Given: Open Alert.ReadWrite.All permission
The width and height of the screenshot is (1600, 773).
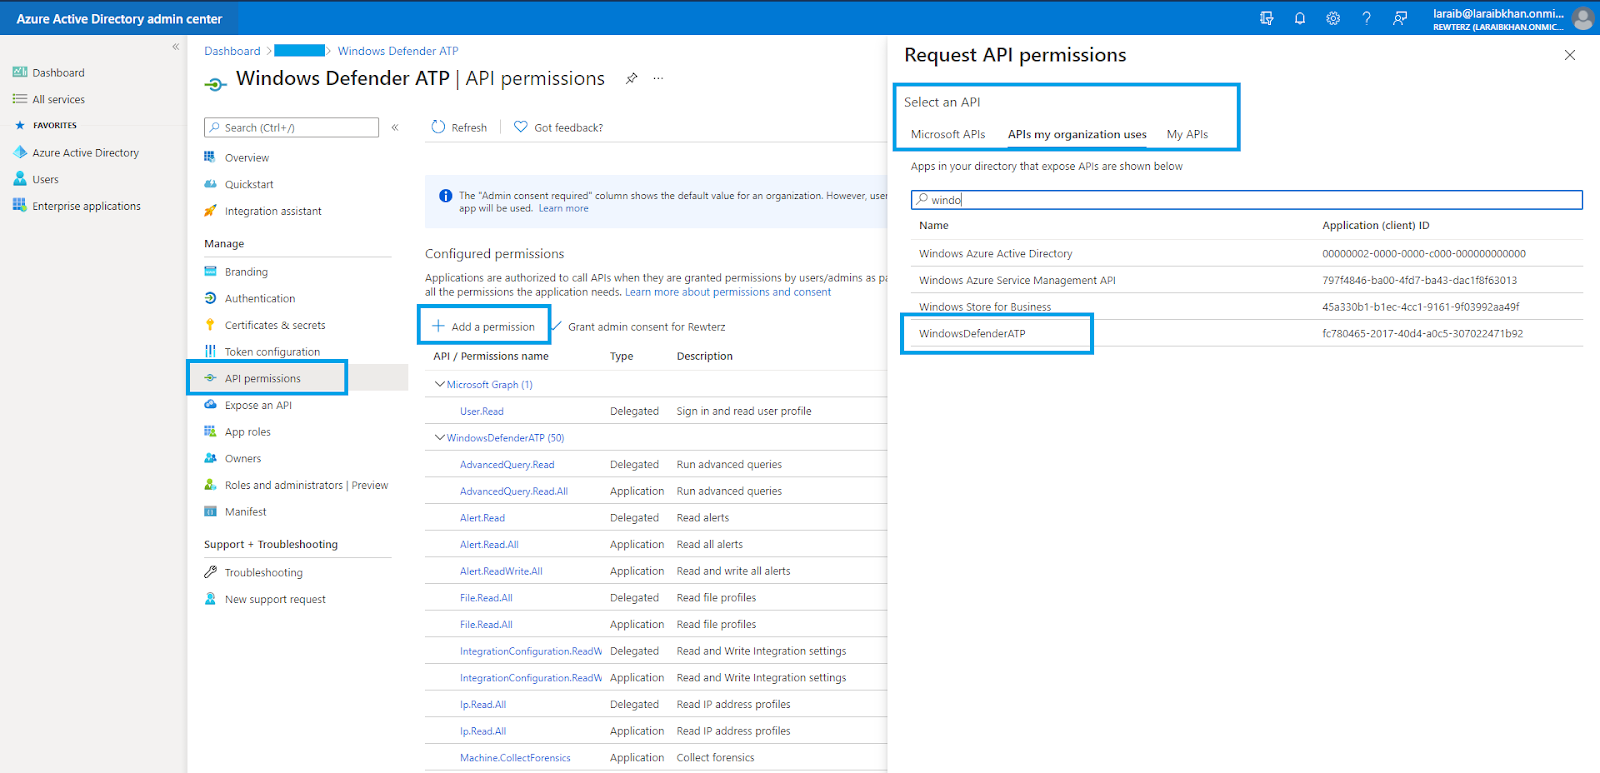Looking at the screenshot, I should (x=501, y=571).
